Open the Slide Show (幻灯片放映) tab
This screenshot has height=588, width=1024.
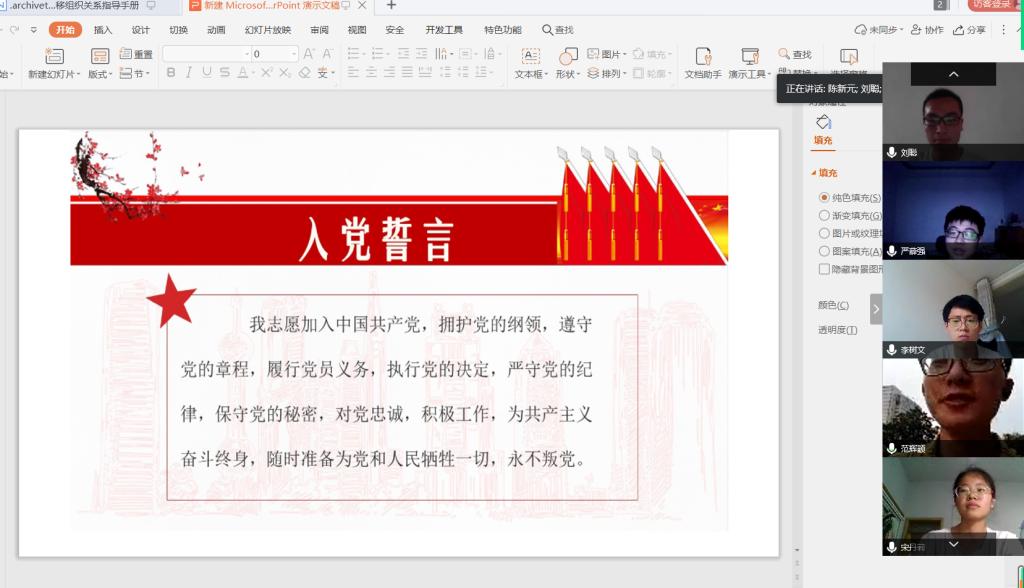click(x=268, y=30)
